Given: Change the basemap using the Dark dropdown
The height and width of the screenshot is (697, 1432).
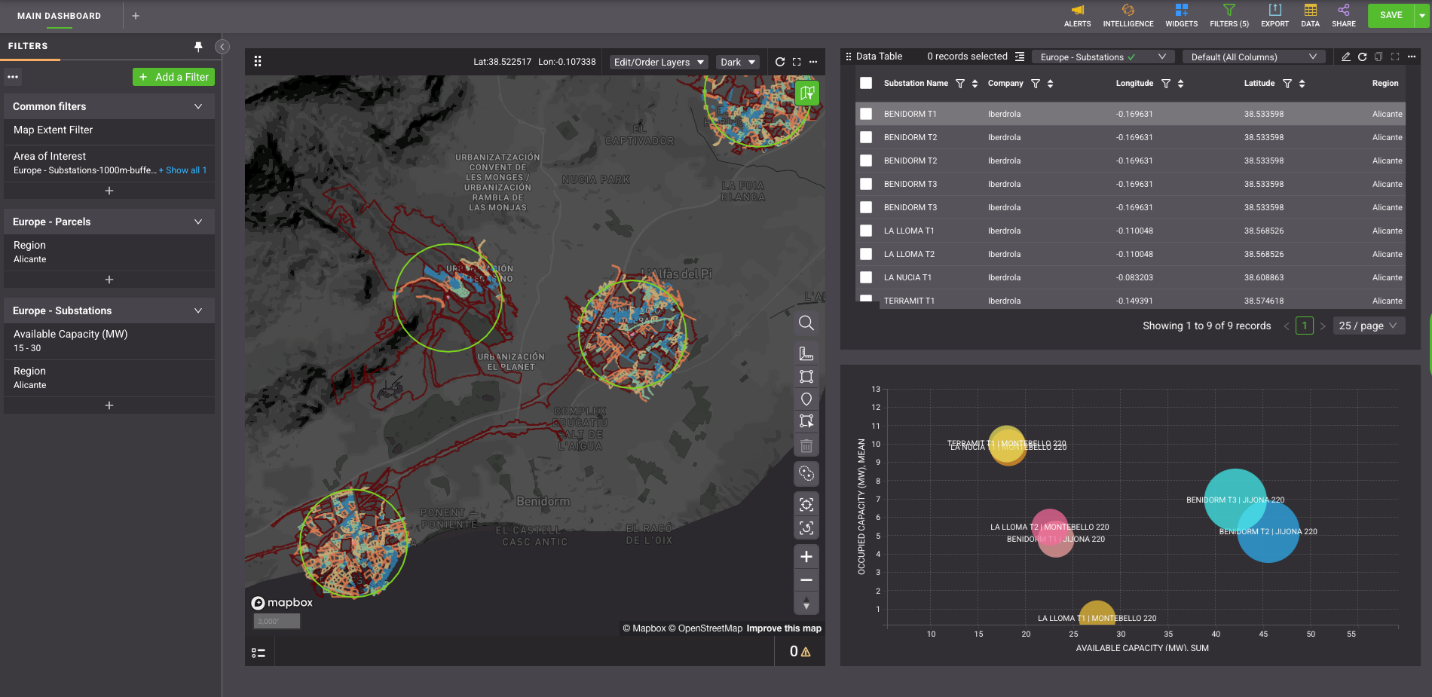Looking at the screenshot, I should 737,61.
